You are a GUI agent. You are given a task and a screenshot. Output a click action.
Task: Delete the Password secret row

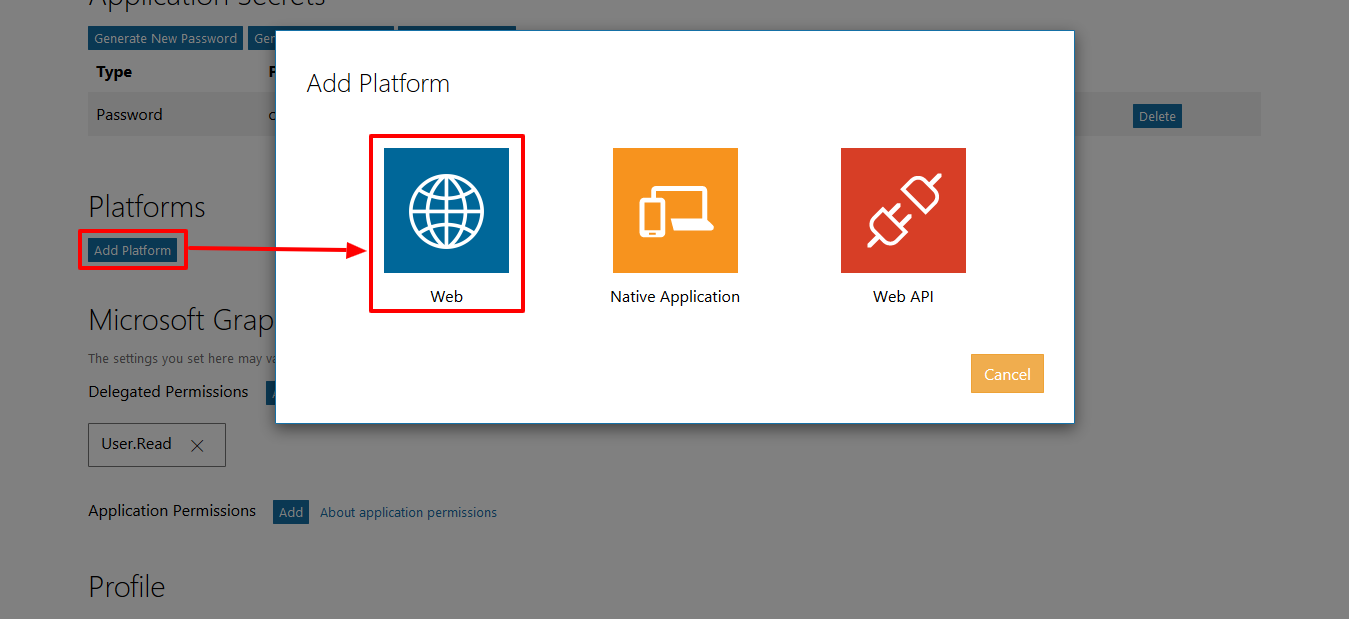pos(1157,116)
